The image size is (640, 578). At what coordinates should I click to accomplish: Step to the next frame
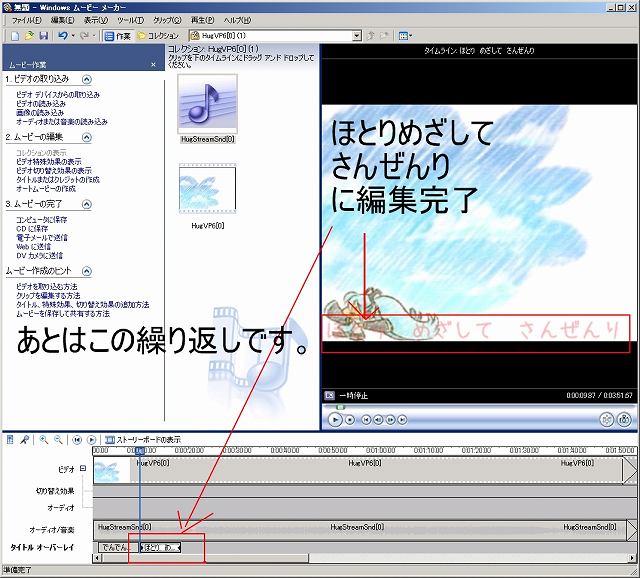click(390, 420)
